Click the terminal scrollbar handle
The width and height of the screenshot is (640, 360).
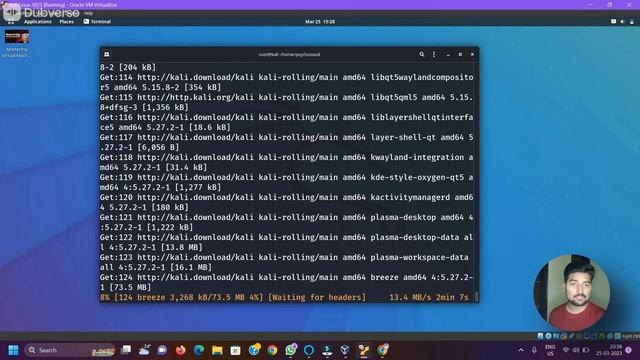(476, 297)
